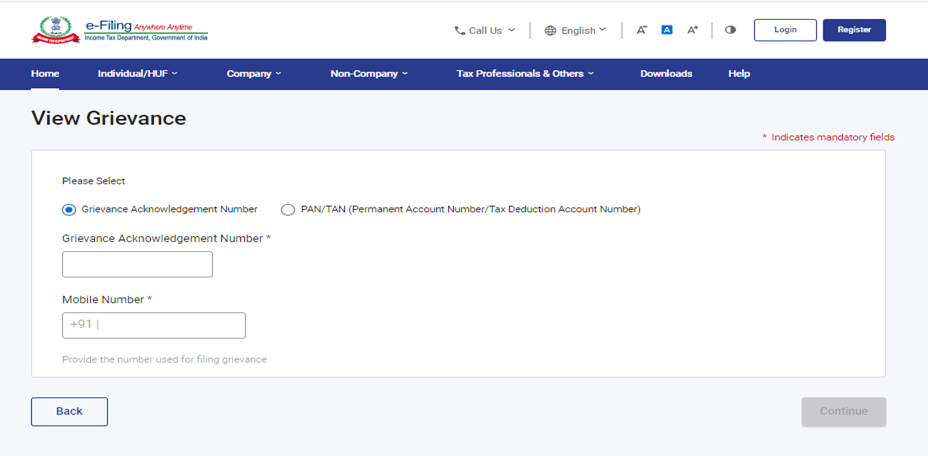This screenshot has width=928, height=456.
Task: Select the PAN/TAN radio option
Action: (x=288, y=210)
